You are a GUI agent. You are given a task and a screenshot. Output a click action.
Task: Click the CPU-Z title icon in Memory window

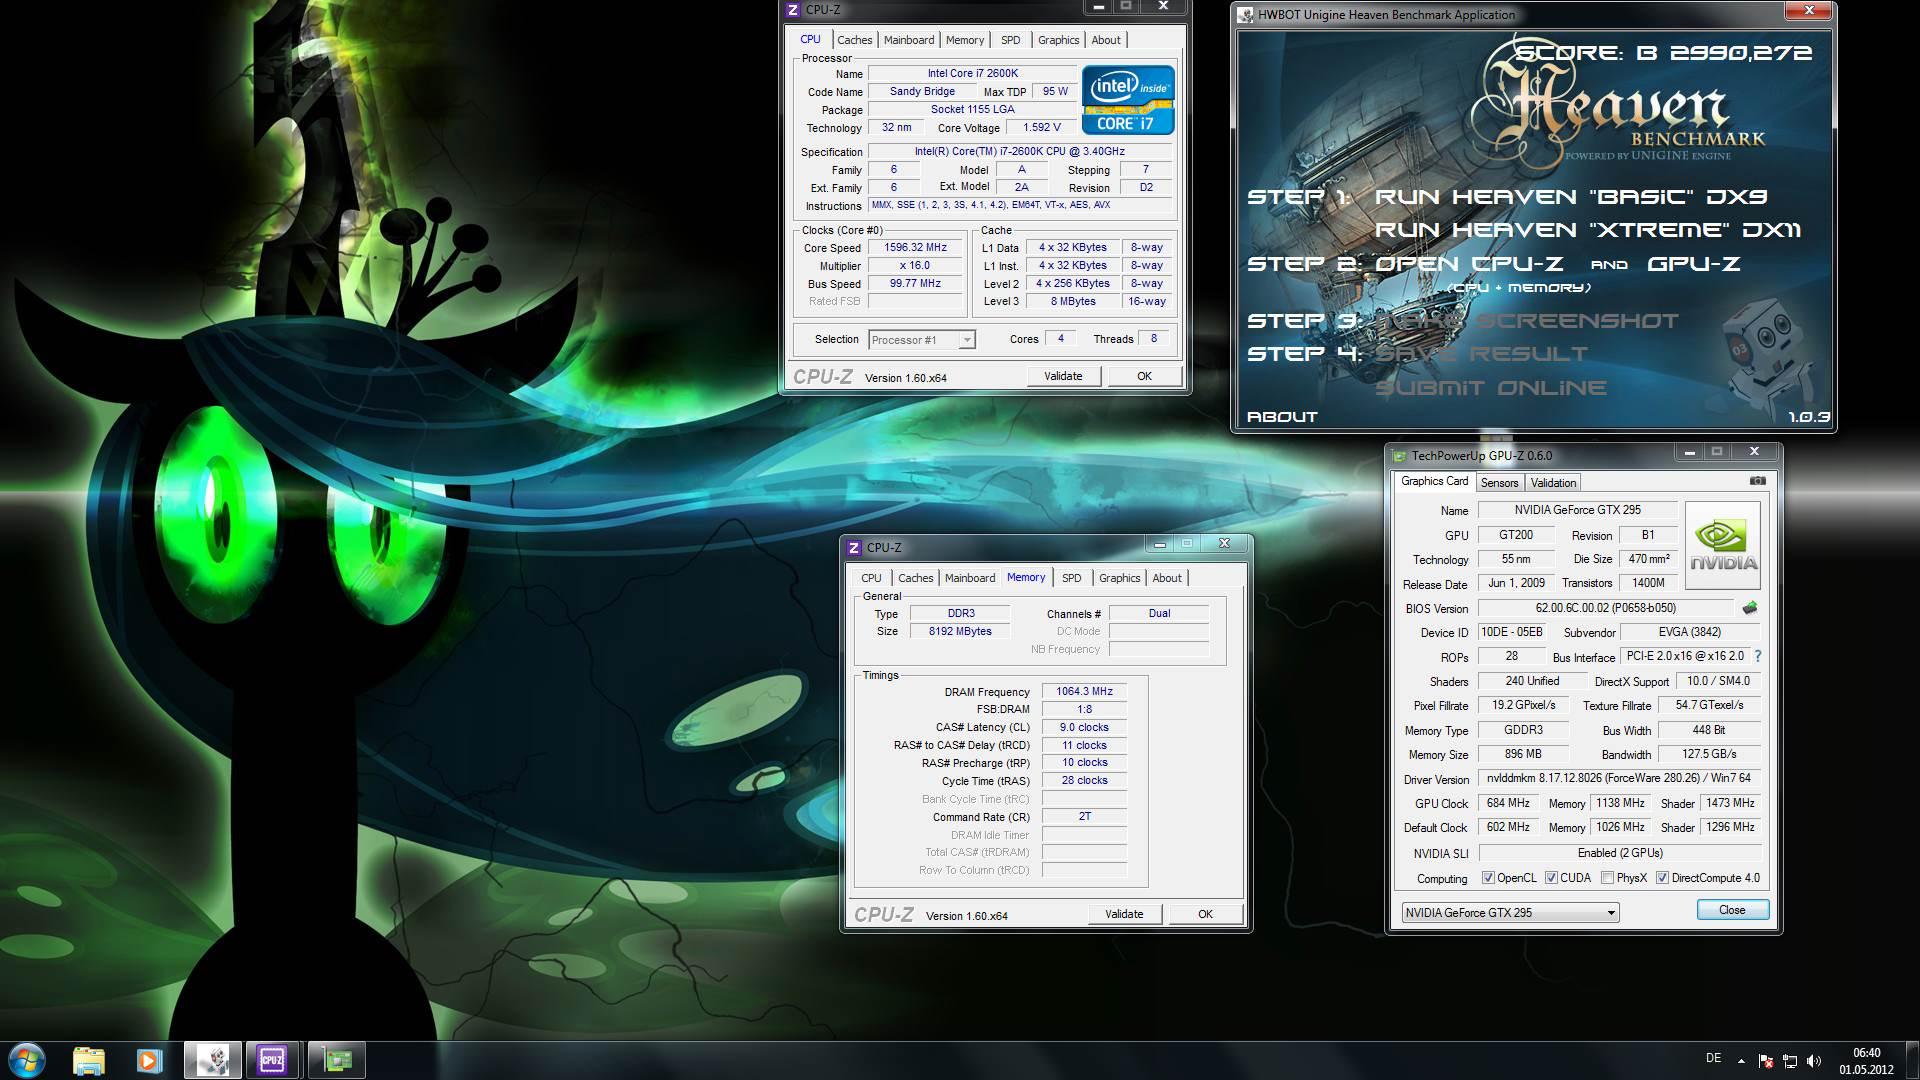854,547
